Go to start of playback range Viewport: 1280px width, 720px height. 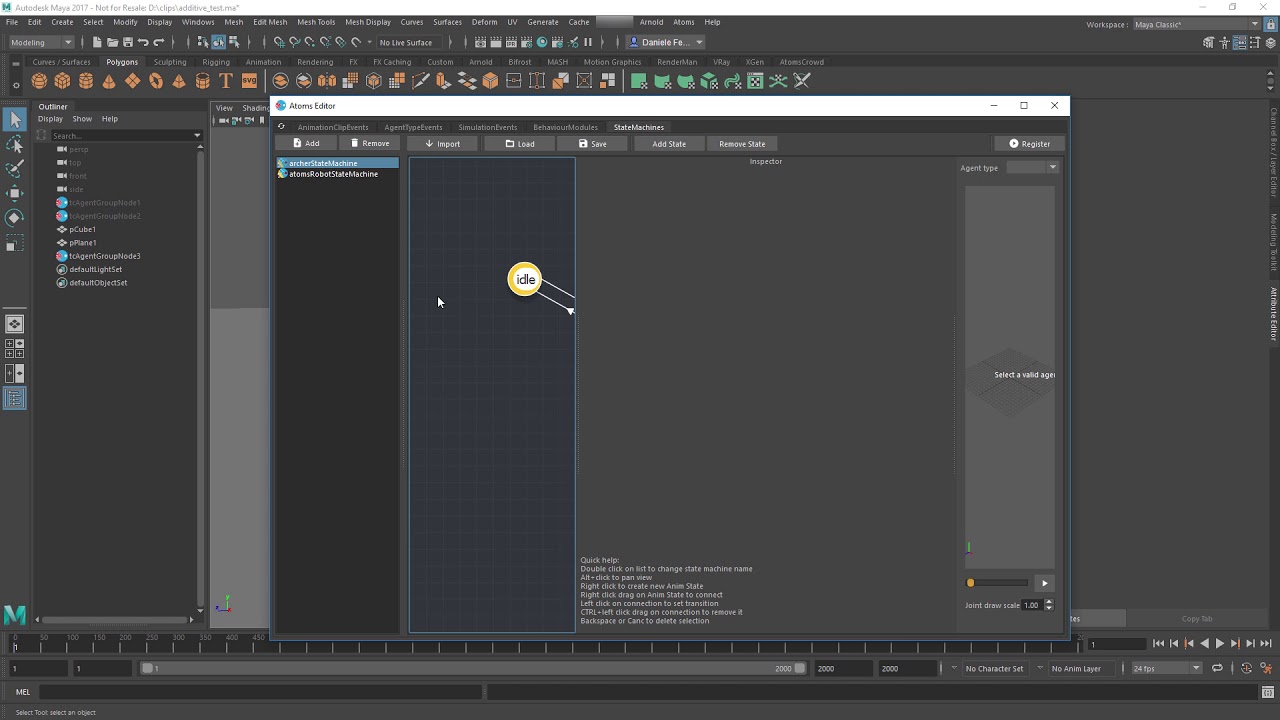1158,644
